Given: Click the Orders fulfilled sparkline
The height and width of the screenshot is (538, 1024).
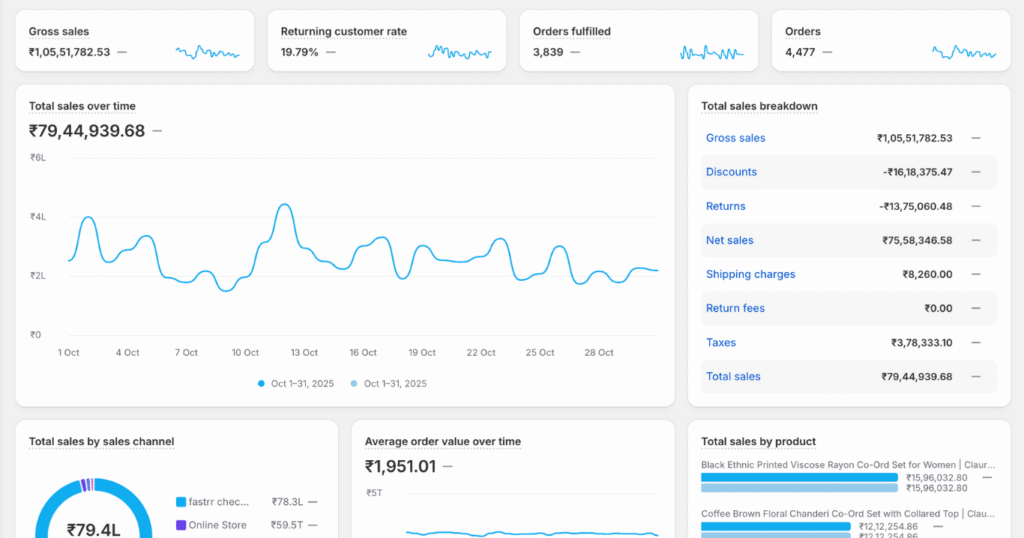Looking at the screenshot, I should click(x=712, y=52).
